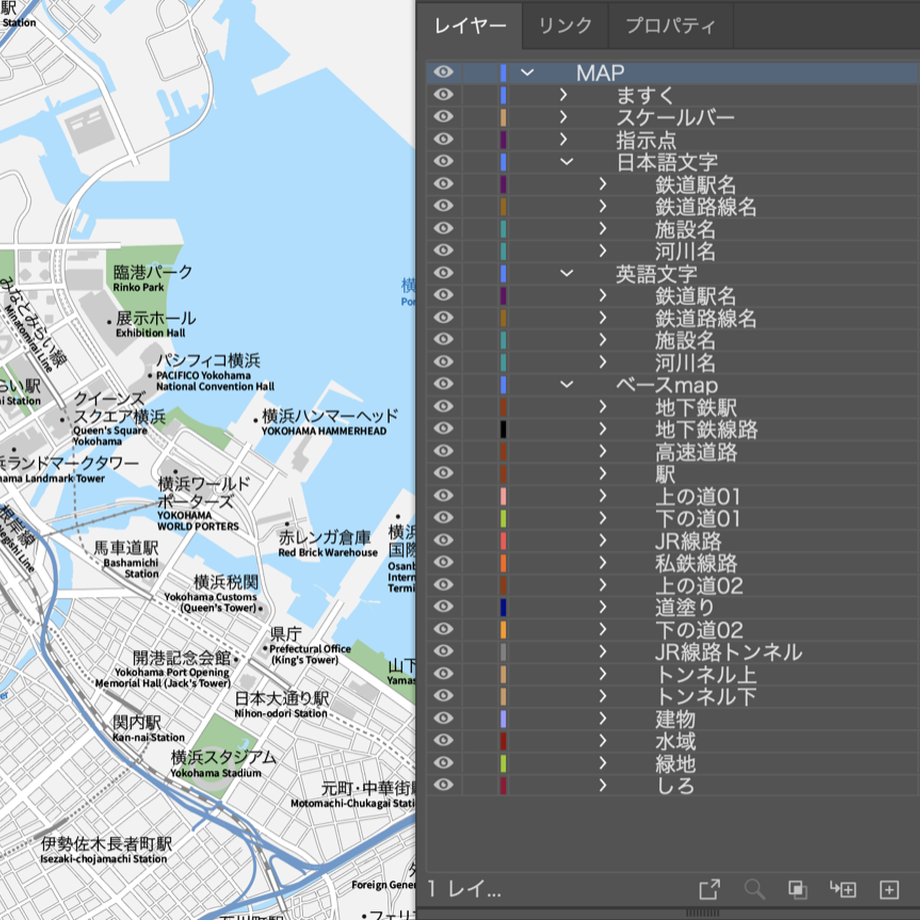920x920 pixels.
Task: Click the '横浜税関' map label
Action: coord(226,581)
